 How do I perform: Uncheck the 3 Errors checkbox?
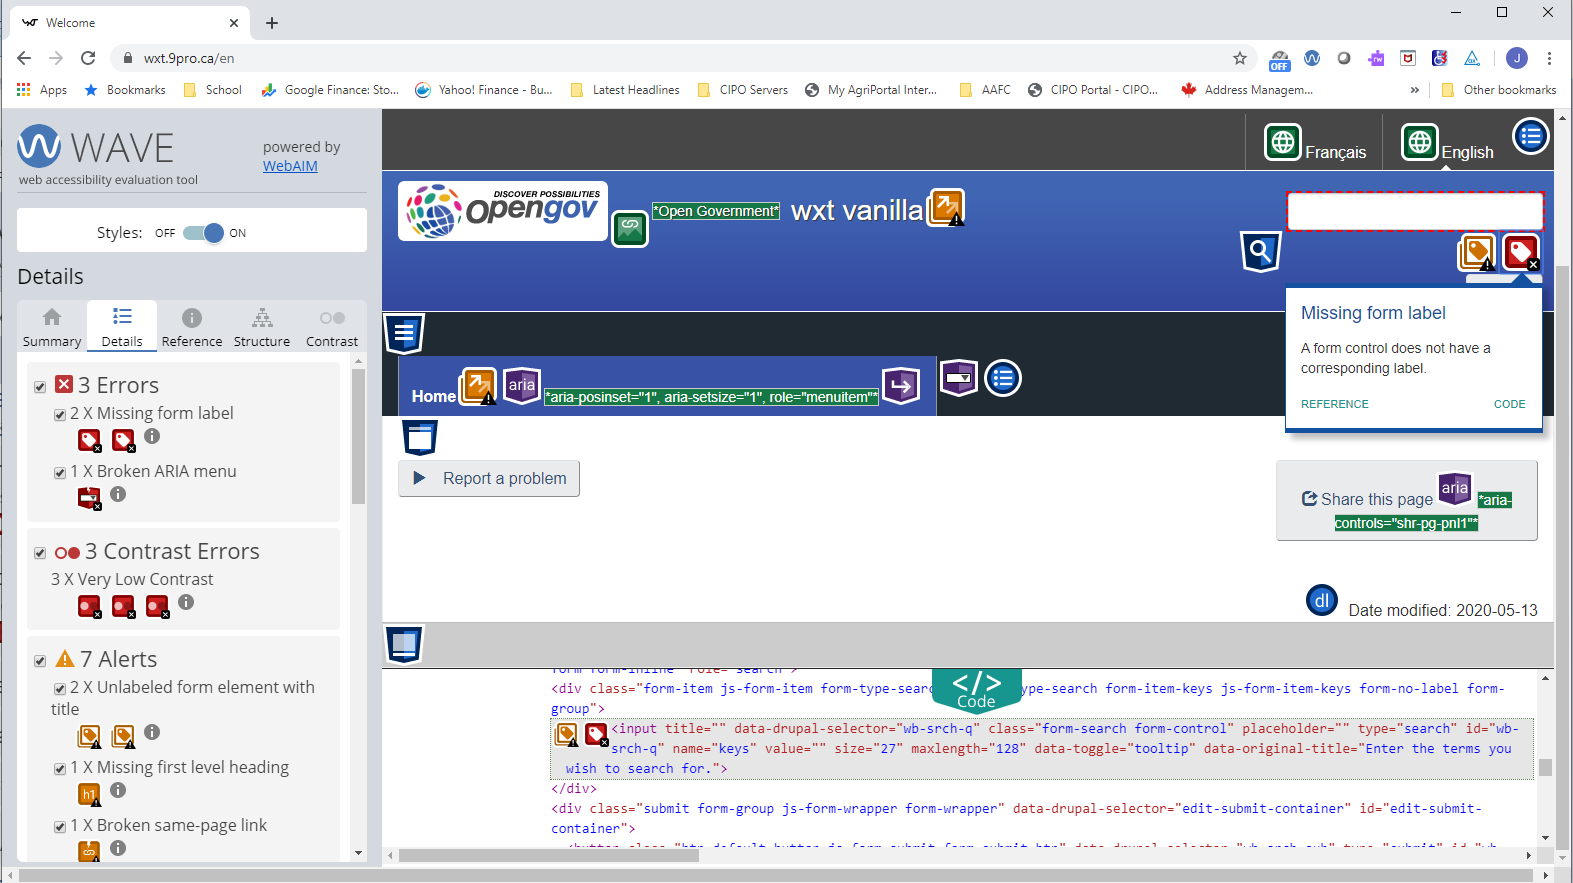pos(40,387)
